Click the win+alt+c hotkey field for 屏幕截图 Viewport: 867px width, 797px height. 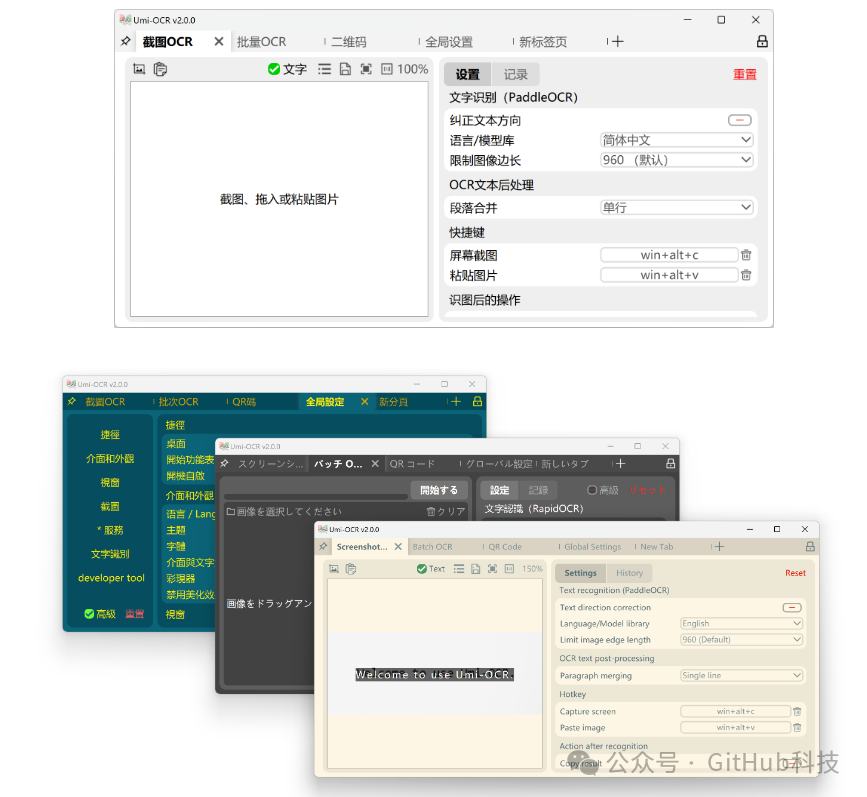click(x=669, y=255)
